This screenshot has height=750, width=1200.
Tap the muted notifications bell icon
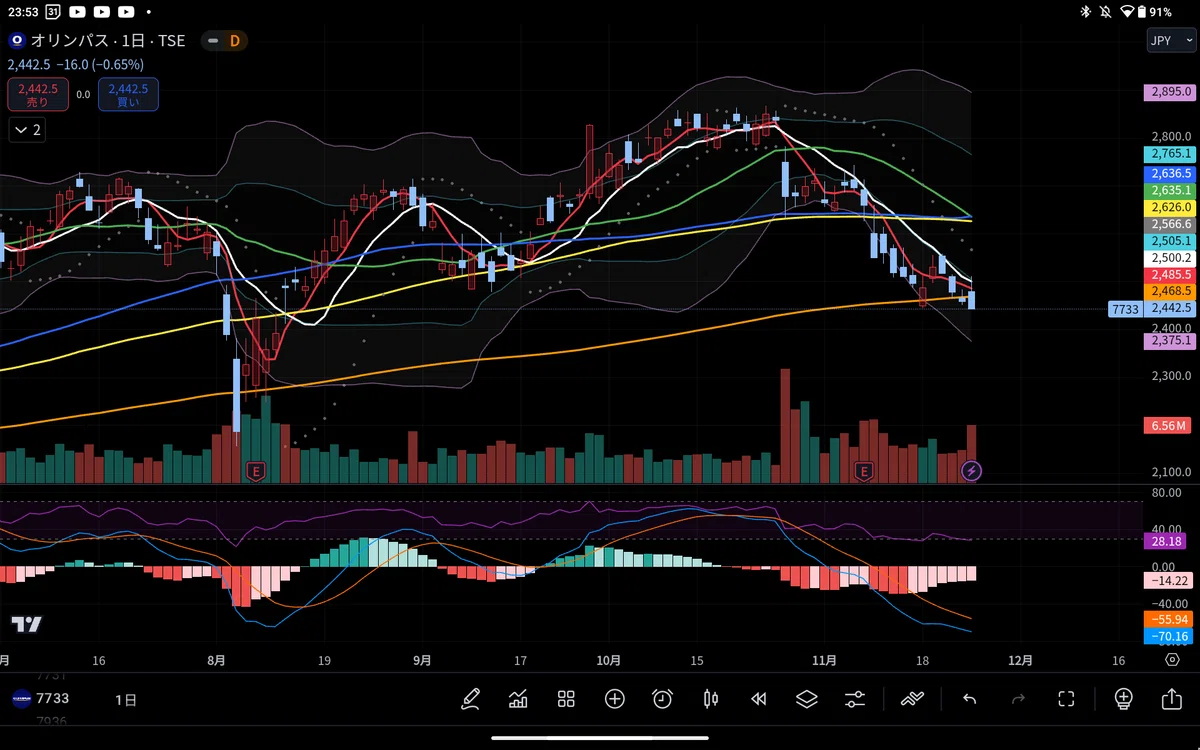click(x=1106, y=12)
